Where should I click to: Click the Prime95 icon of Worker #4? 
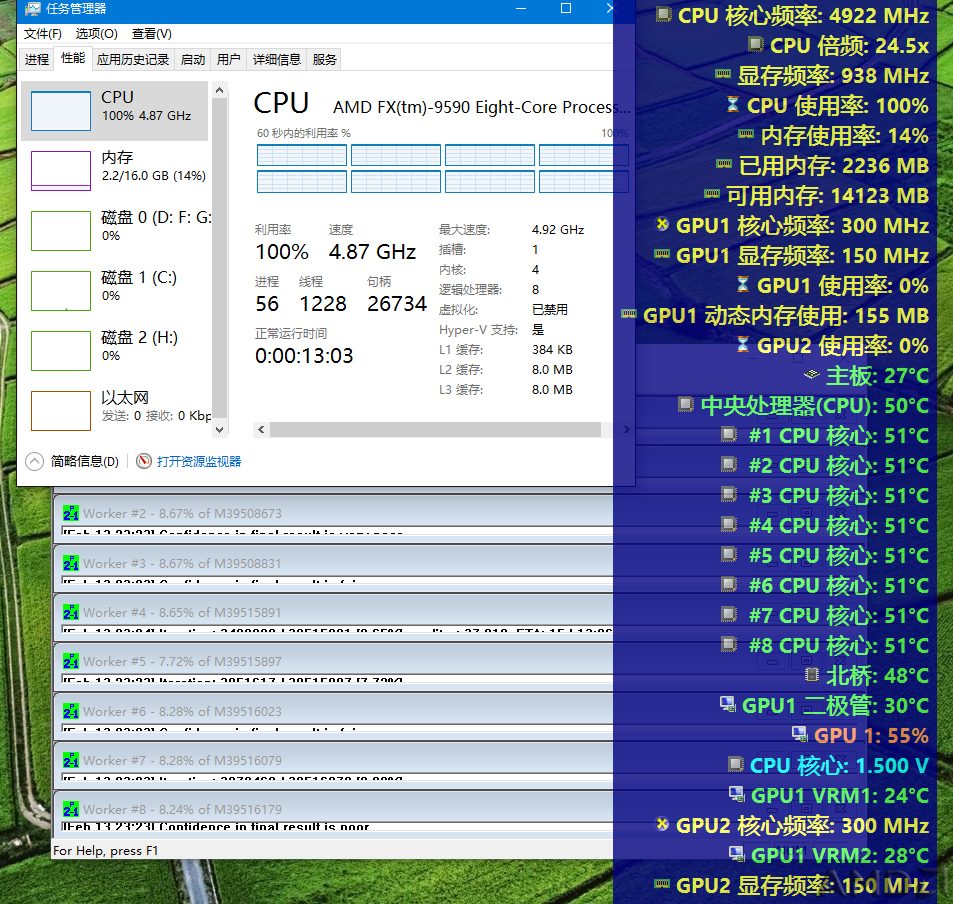click(71, 612)
